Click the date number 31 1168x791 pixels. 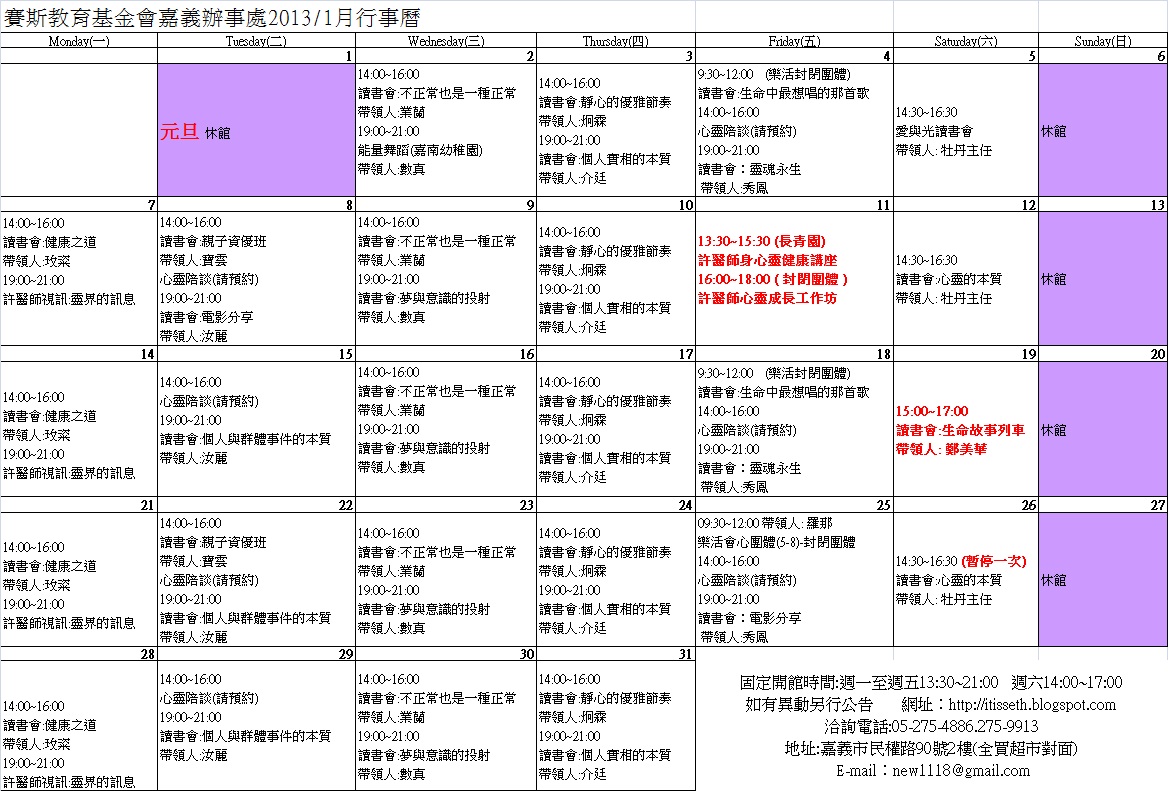pos(686,654)
